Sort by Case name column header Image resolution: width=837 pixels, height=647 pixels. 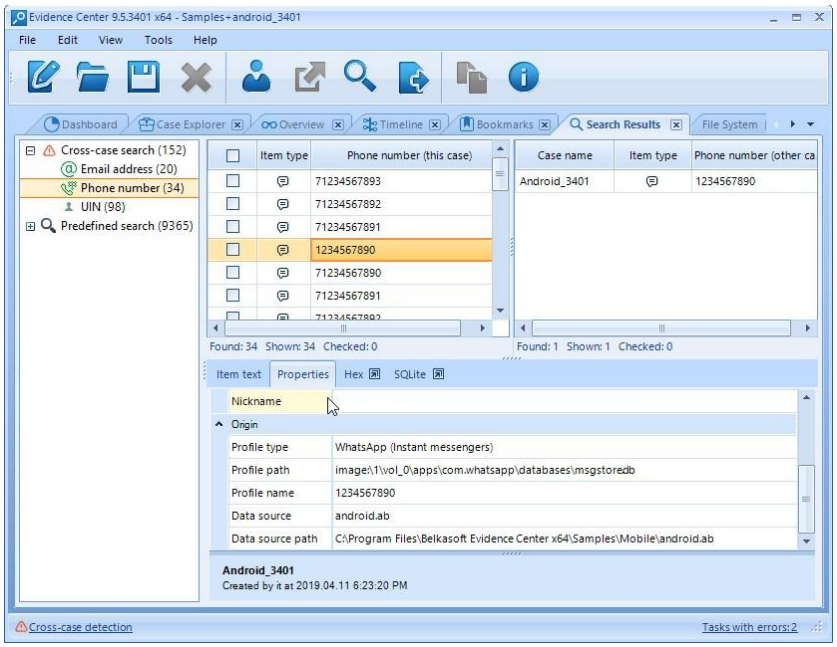(564, 155)
